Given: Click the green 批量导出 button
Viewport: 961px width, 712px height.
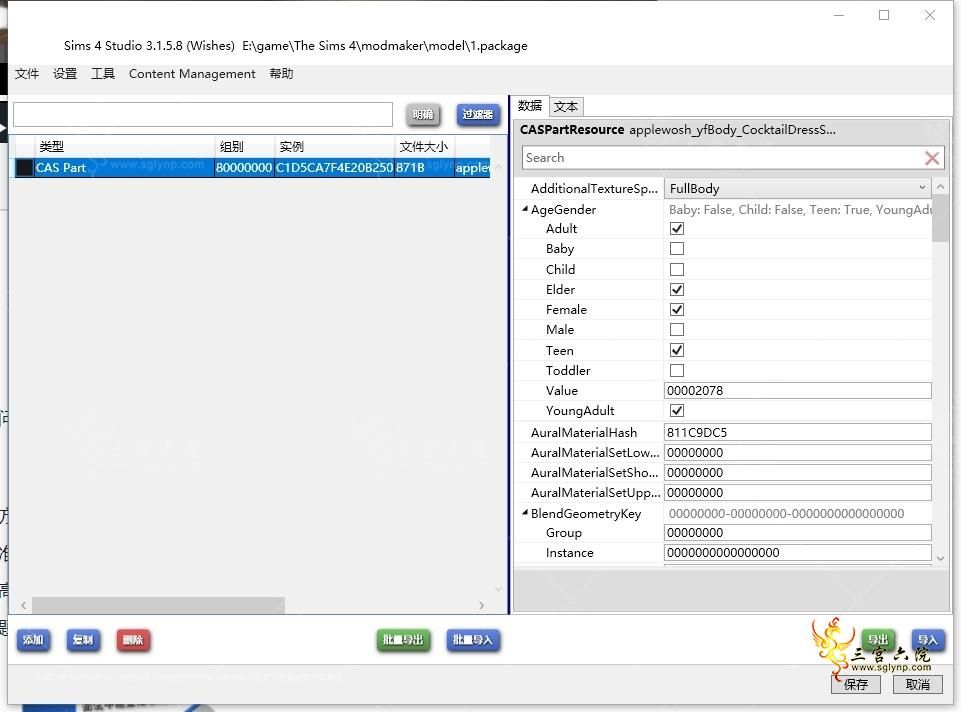Looking at the screenshot, I should pos(403,640).
